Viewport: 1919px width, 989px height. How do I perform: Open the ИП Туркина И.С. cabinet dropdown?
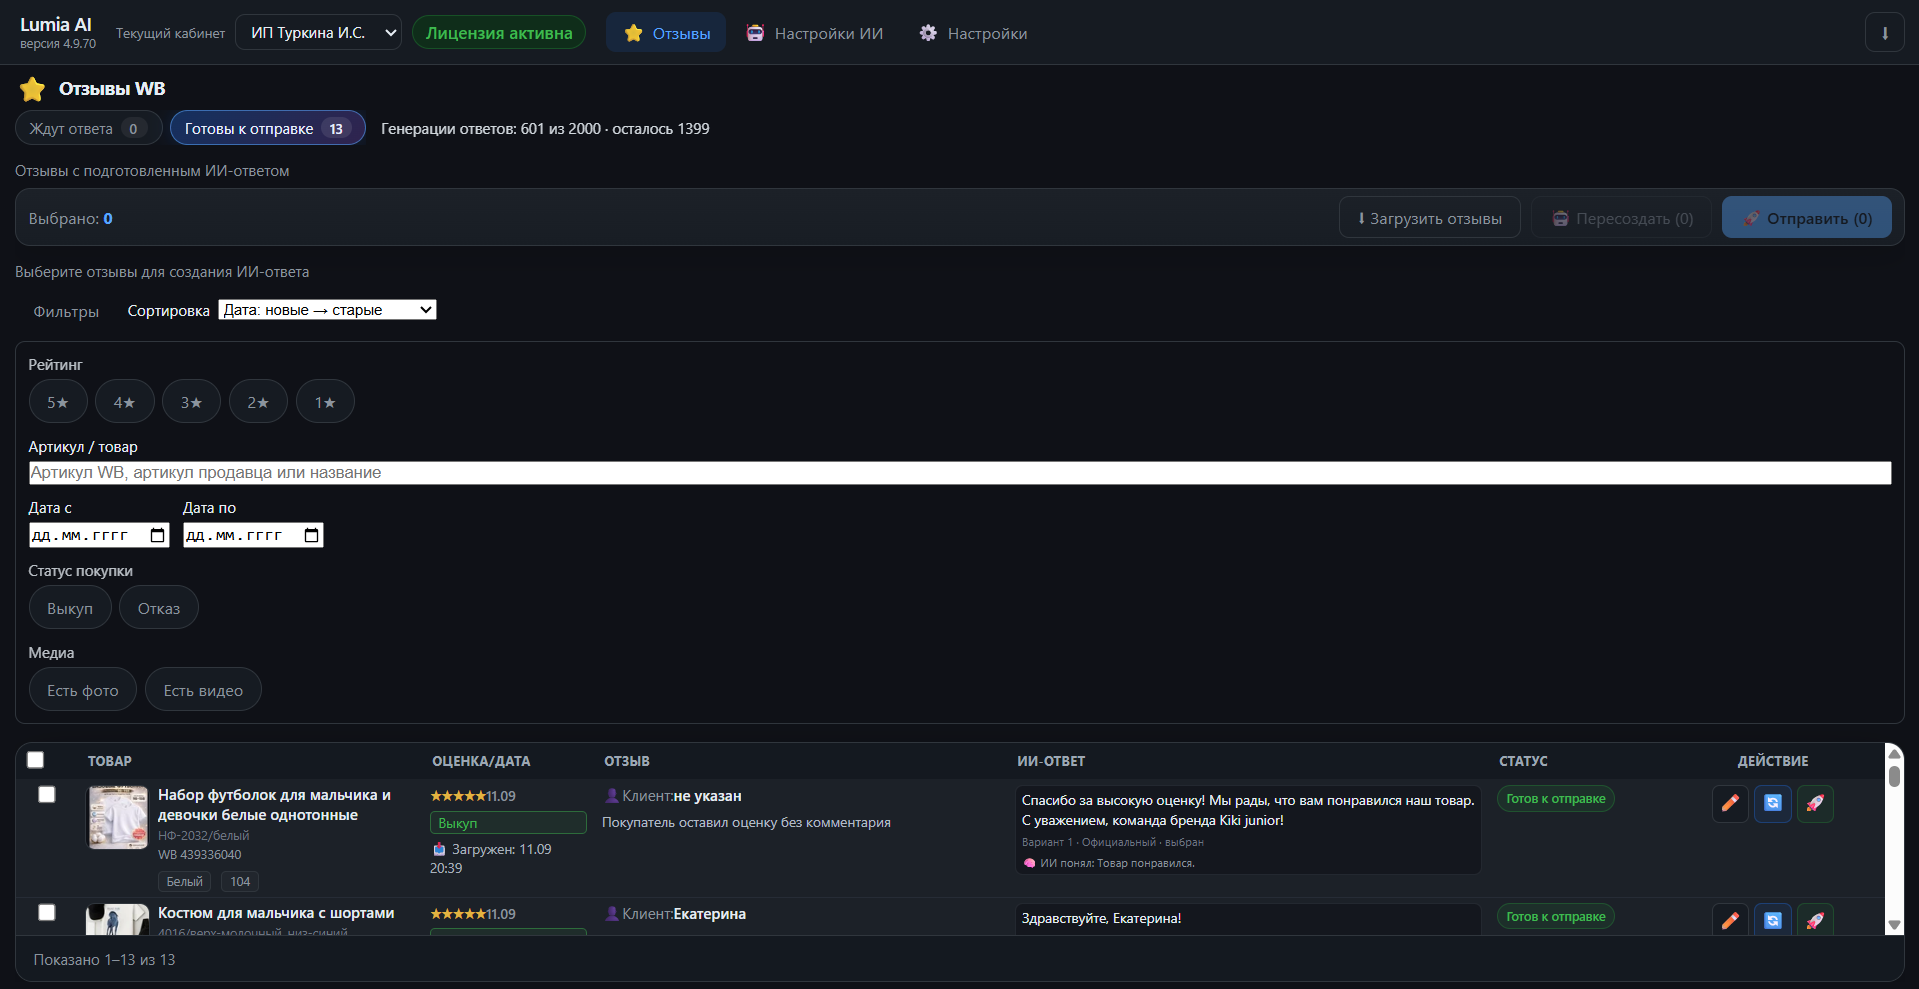(319, 33)
